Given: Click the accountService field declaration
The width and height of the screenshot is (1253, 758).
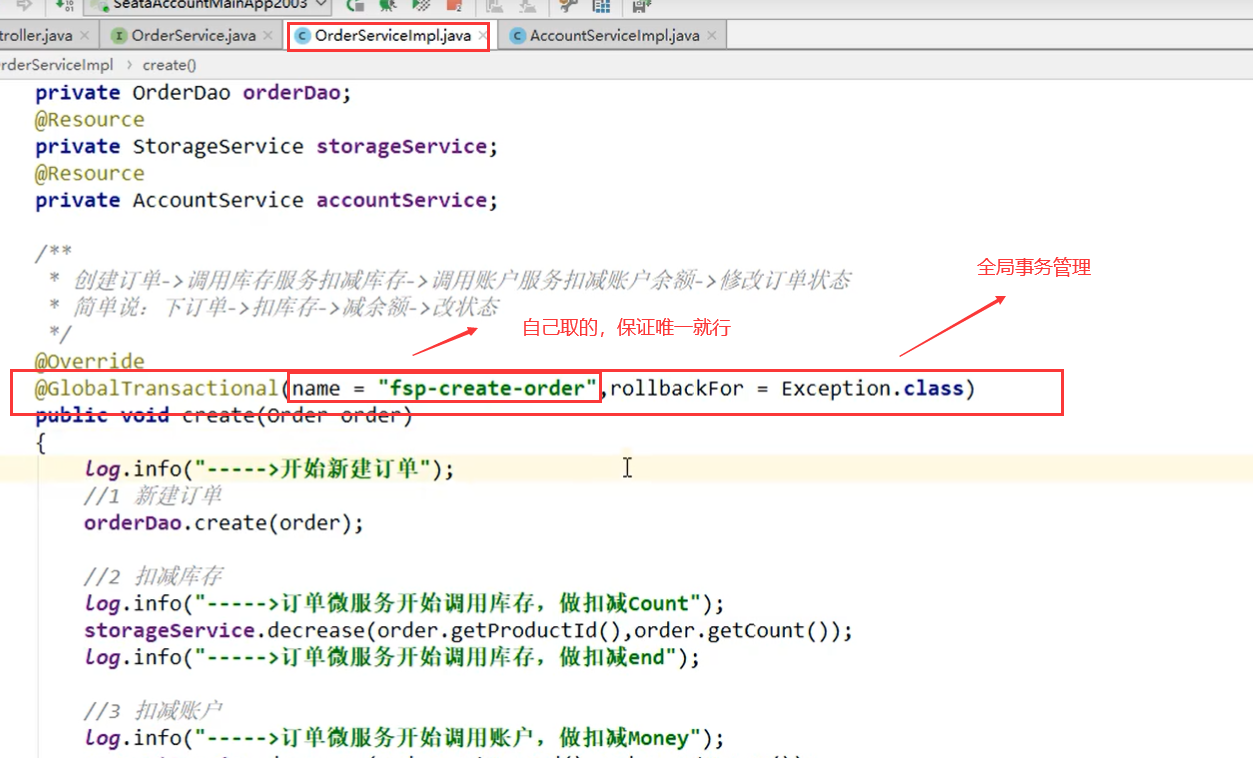Looking at the screenshot, I should (x=266, y=201).
